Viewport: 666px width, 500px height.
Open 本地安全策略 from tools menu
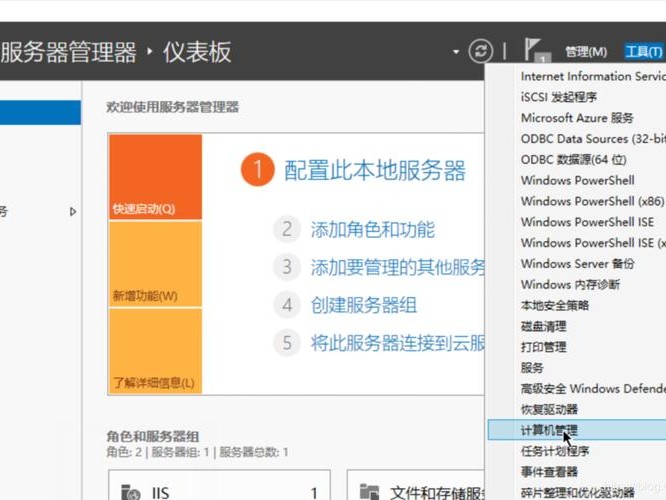pyautogui.click(x=555, y=305)
